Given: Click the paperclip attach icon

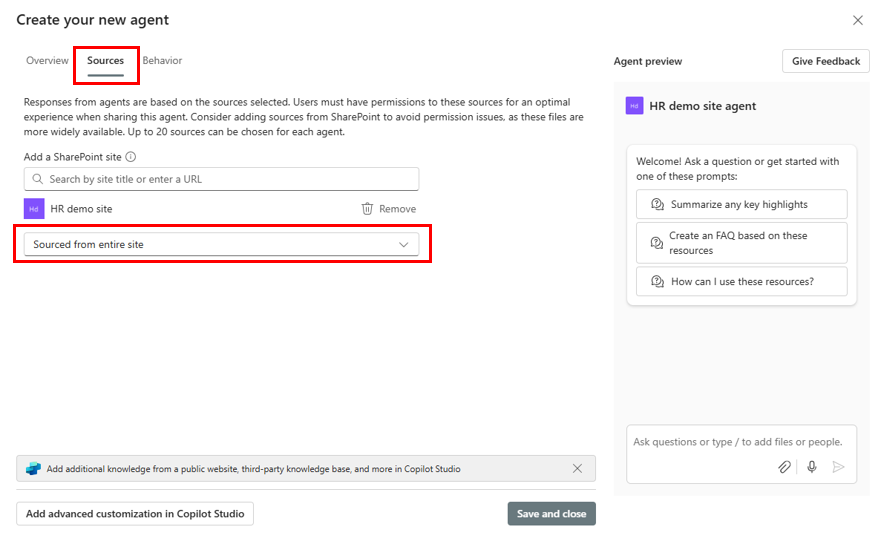Looking at the screenshot, I should pos(784,467).
